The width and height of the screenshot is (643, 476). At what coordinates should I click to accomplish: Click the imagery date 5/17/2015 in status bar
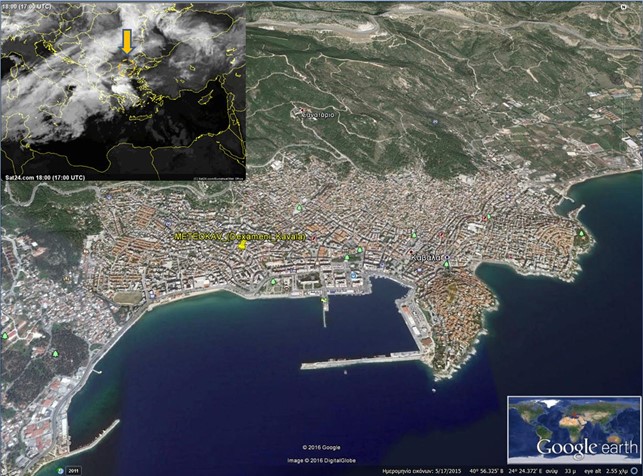pos(447,468)
